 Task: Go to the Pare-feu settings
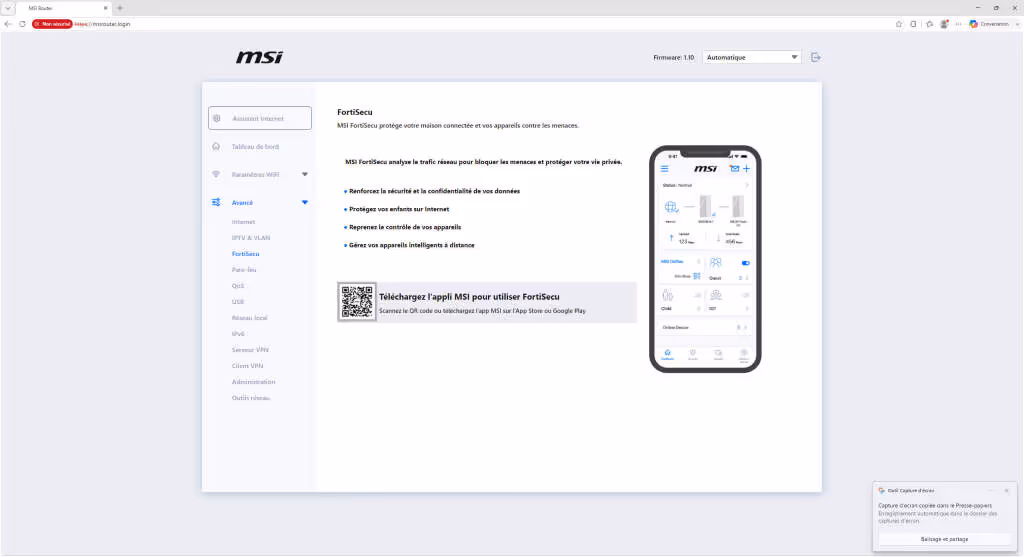[x=244, y=270]
